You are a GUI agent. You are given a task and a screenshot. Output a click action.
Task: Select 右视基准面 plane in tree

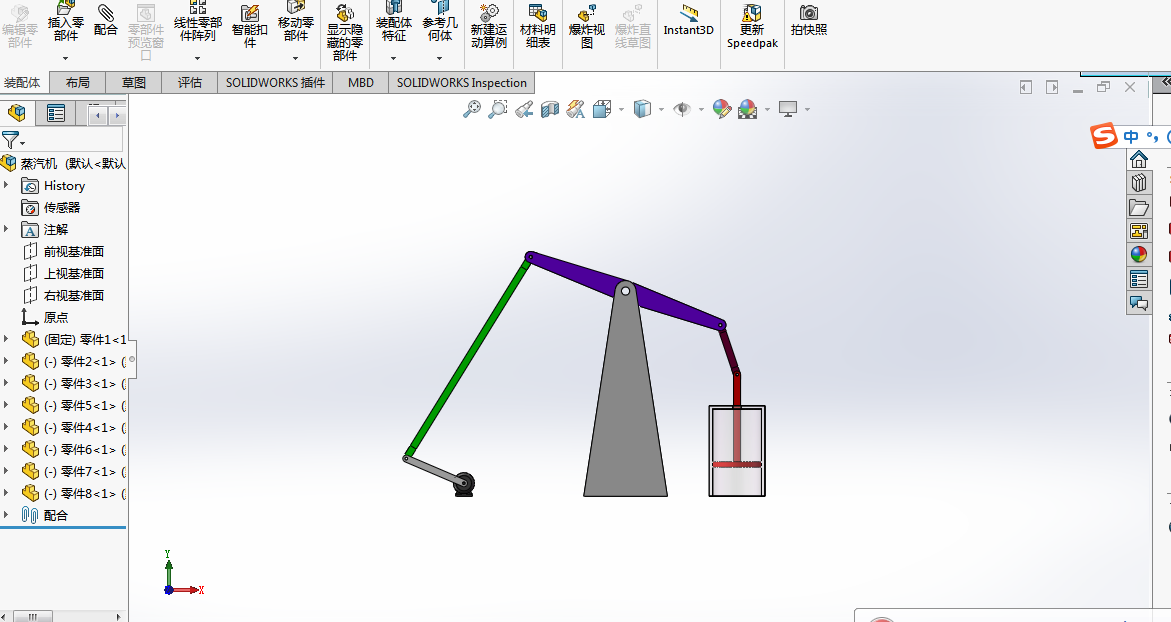click(x=73, y=295)
